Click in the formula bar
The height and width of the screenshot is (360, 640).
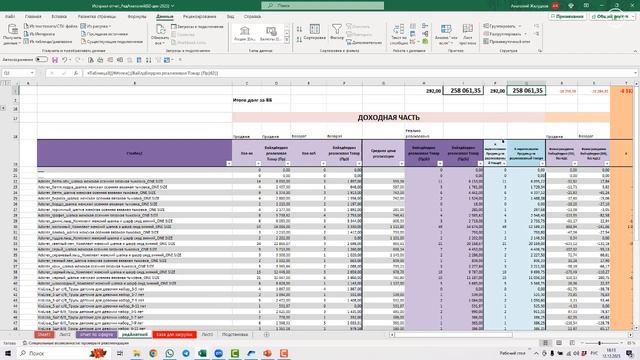359,73
